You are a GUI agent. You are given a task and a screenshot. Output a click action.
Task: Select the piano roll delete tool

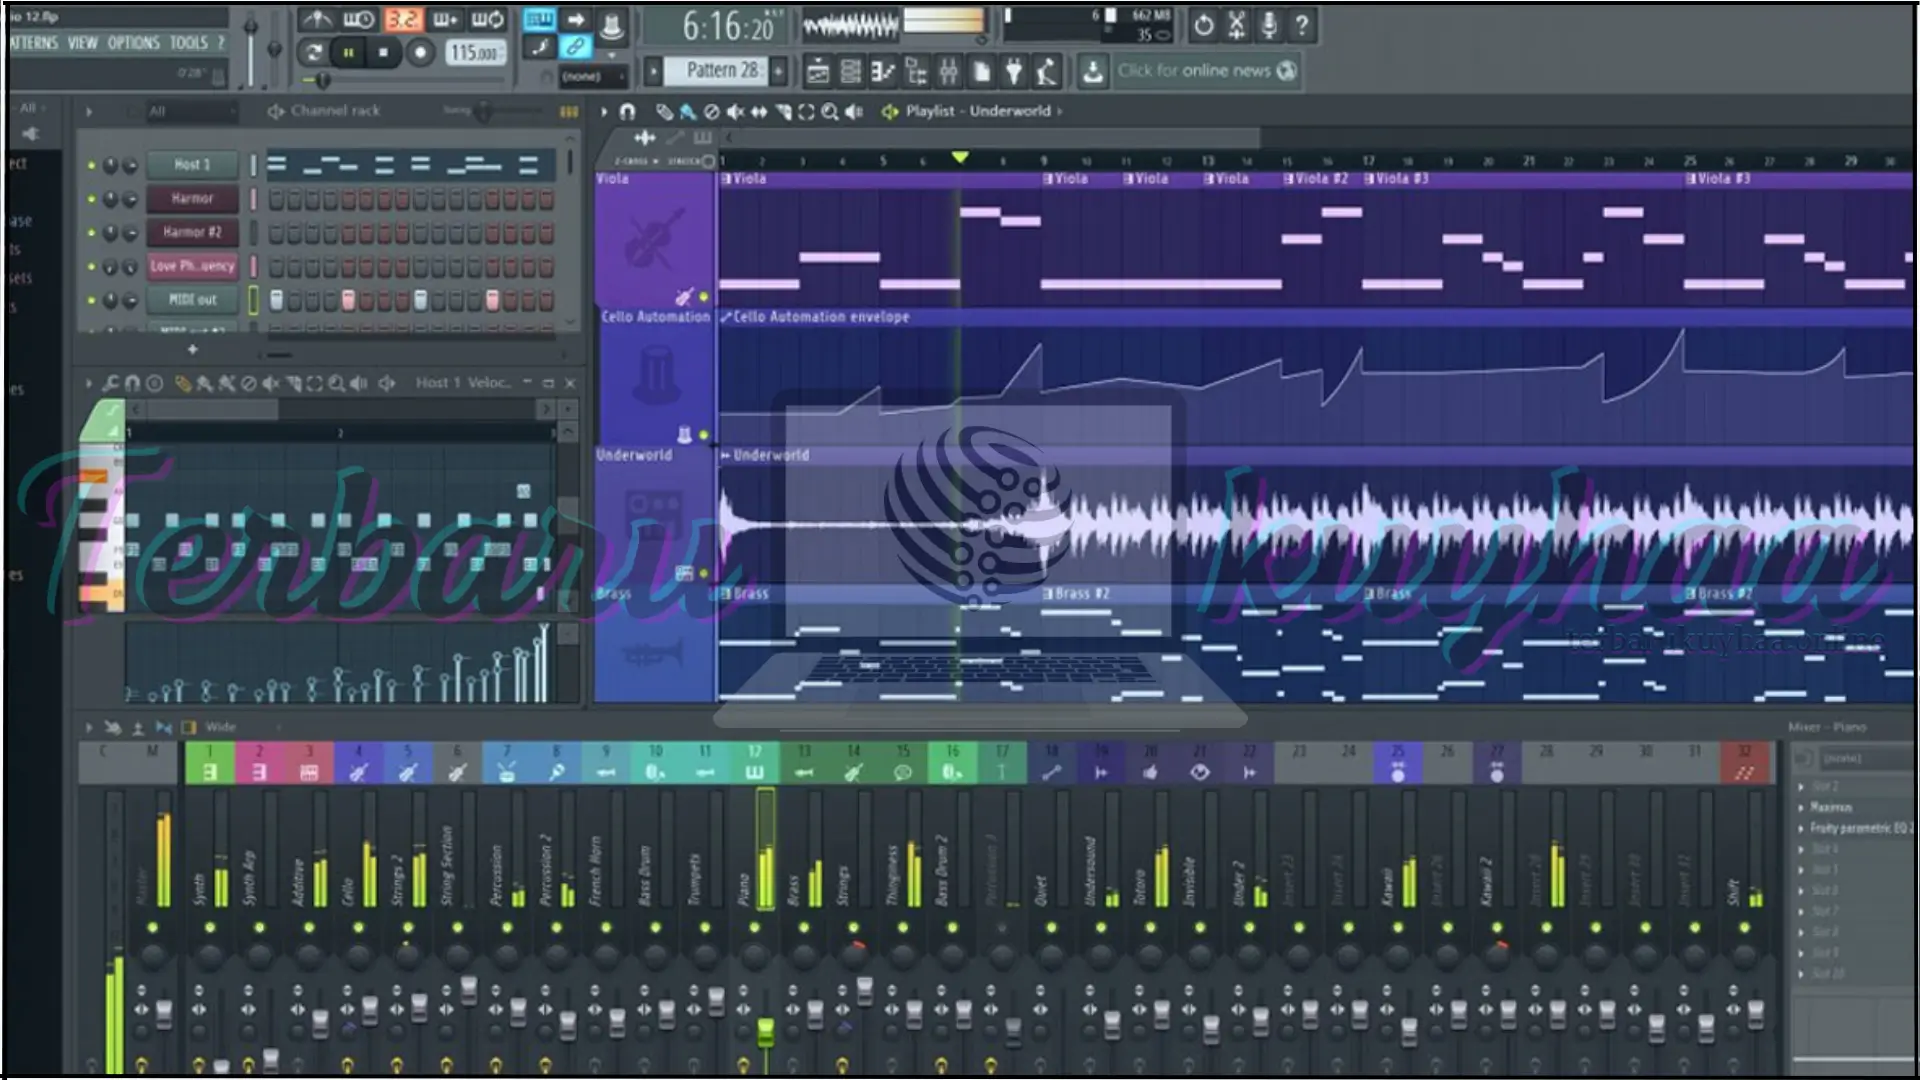coord(249,383)
